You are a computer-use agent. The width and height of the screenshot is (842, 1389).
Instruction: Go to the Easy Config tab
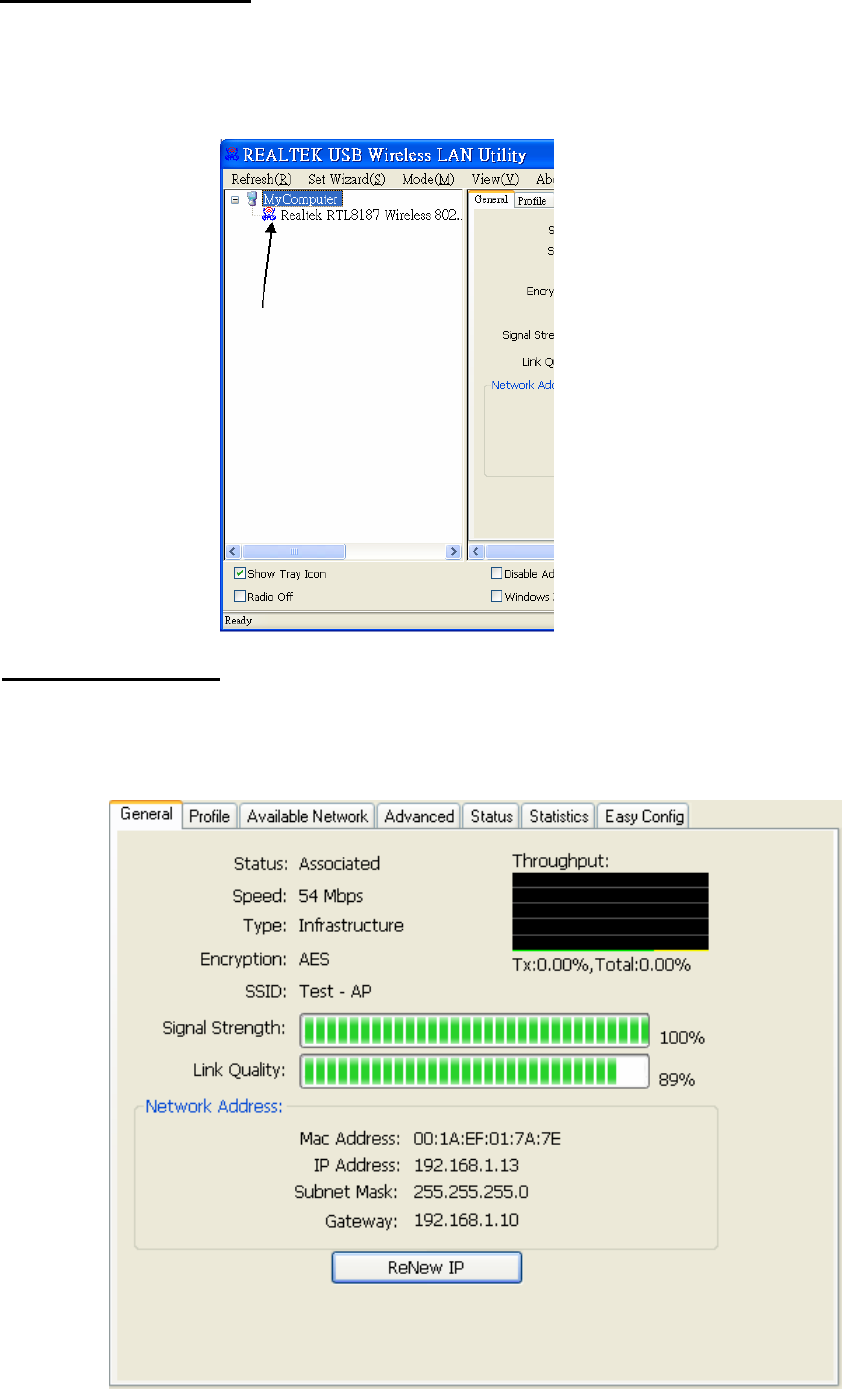point(644,816)
